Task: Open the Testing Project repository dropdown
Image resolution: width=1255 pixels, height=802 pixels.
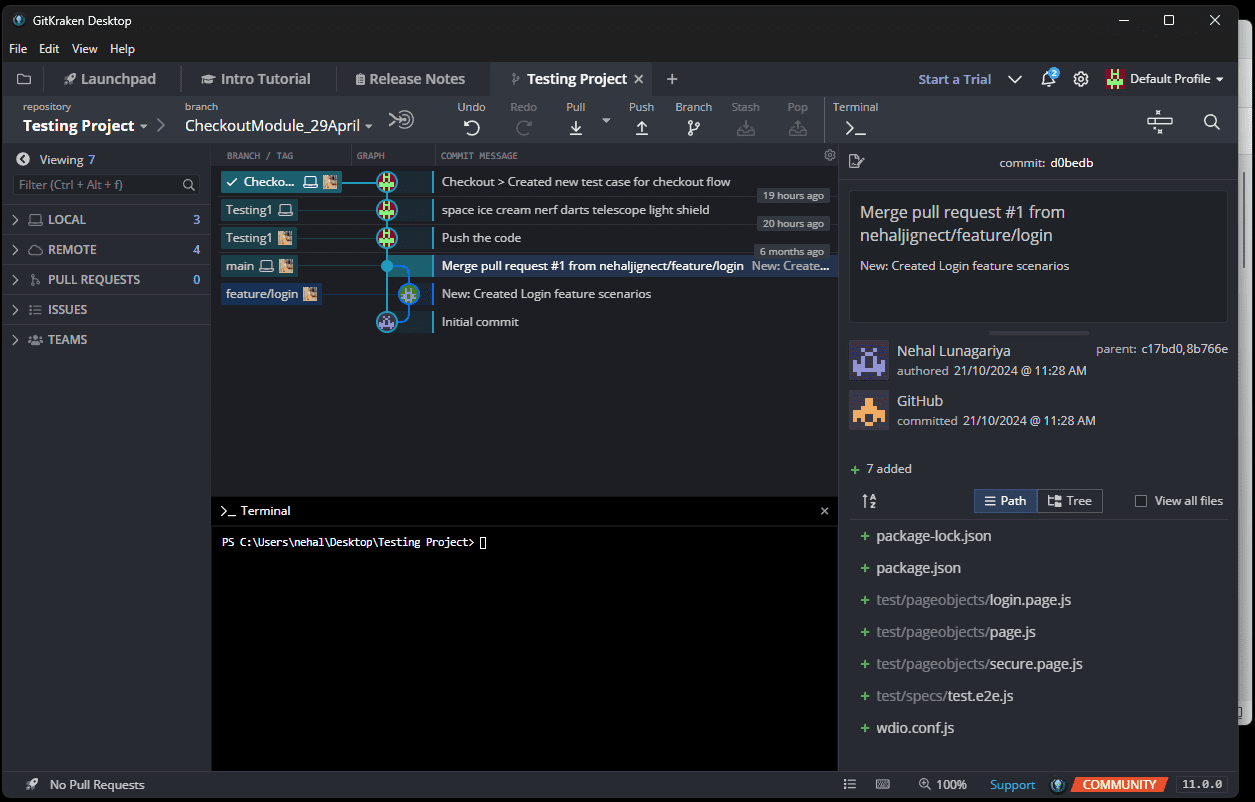Action: tap(85, 126)
